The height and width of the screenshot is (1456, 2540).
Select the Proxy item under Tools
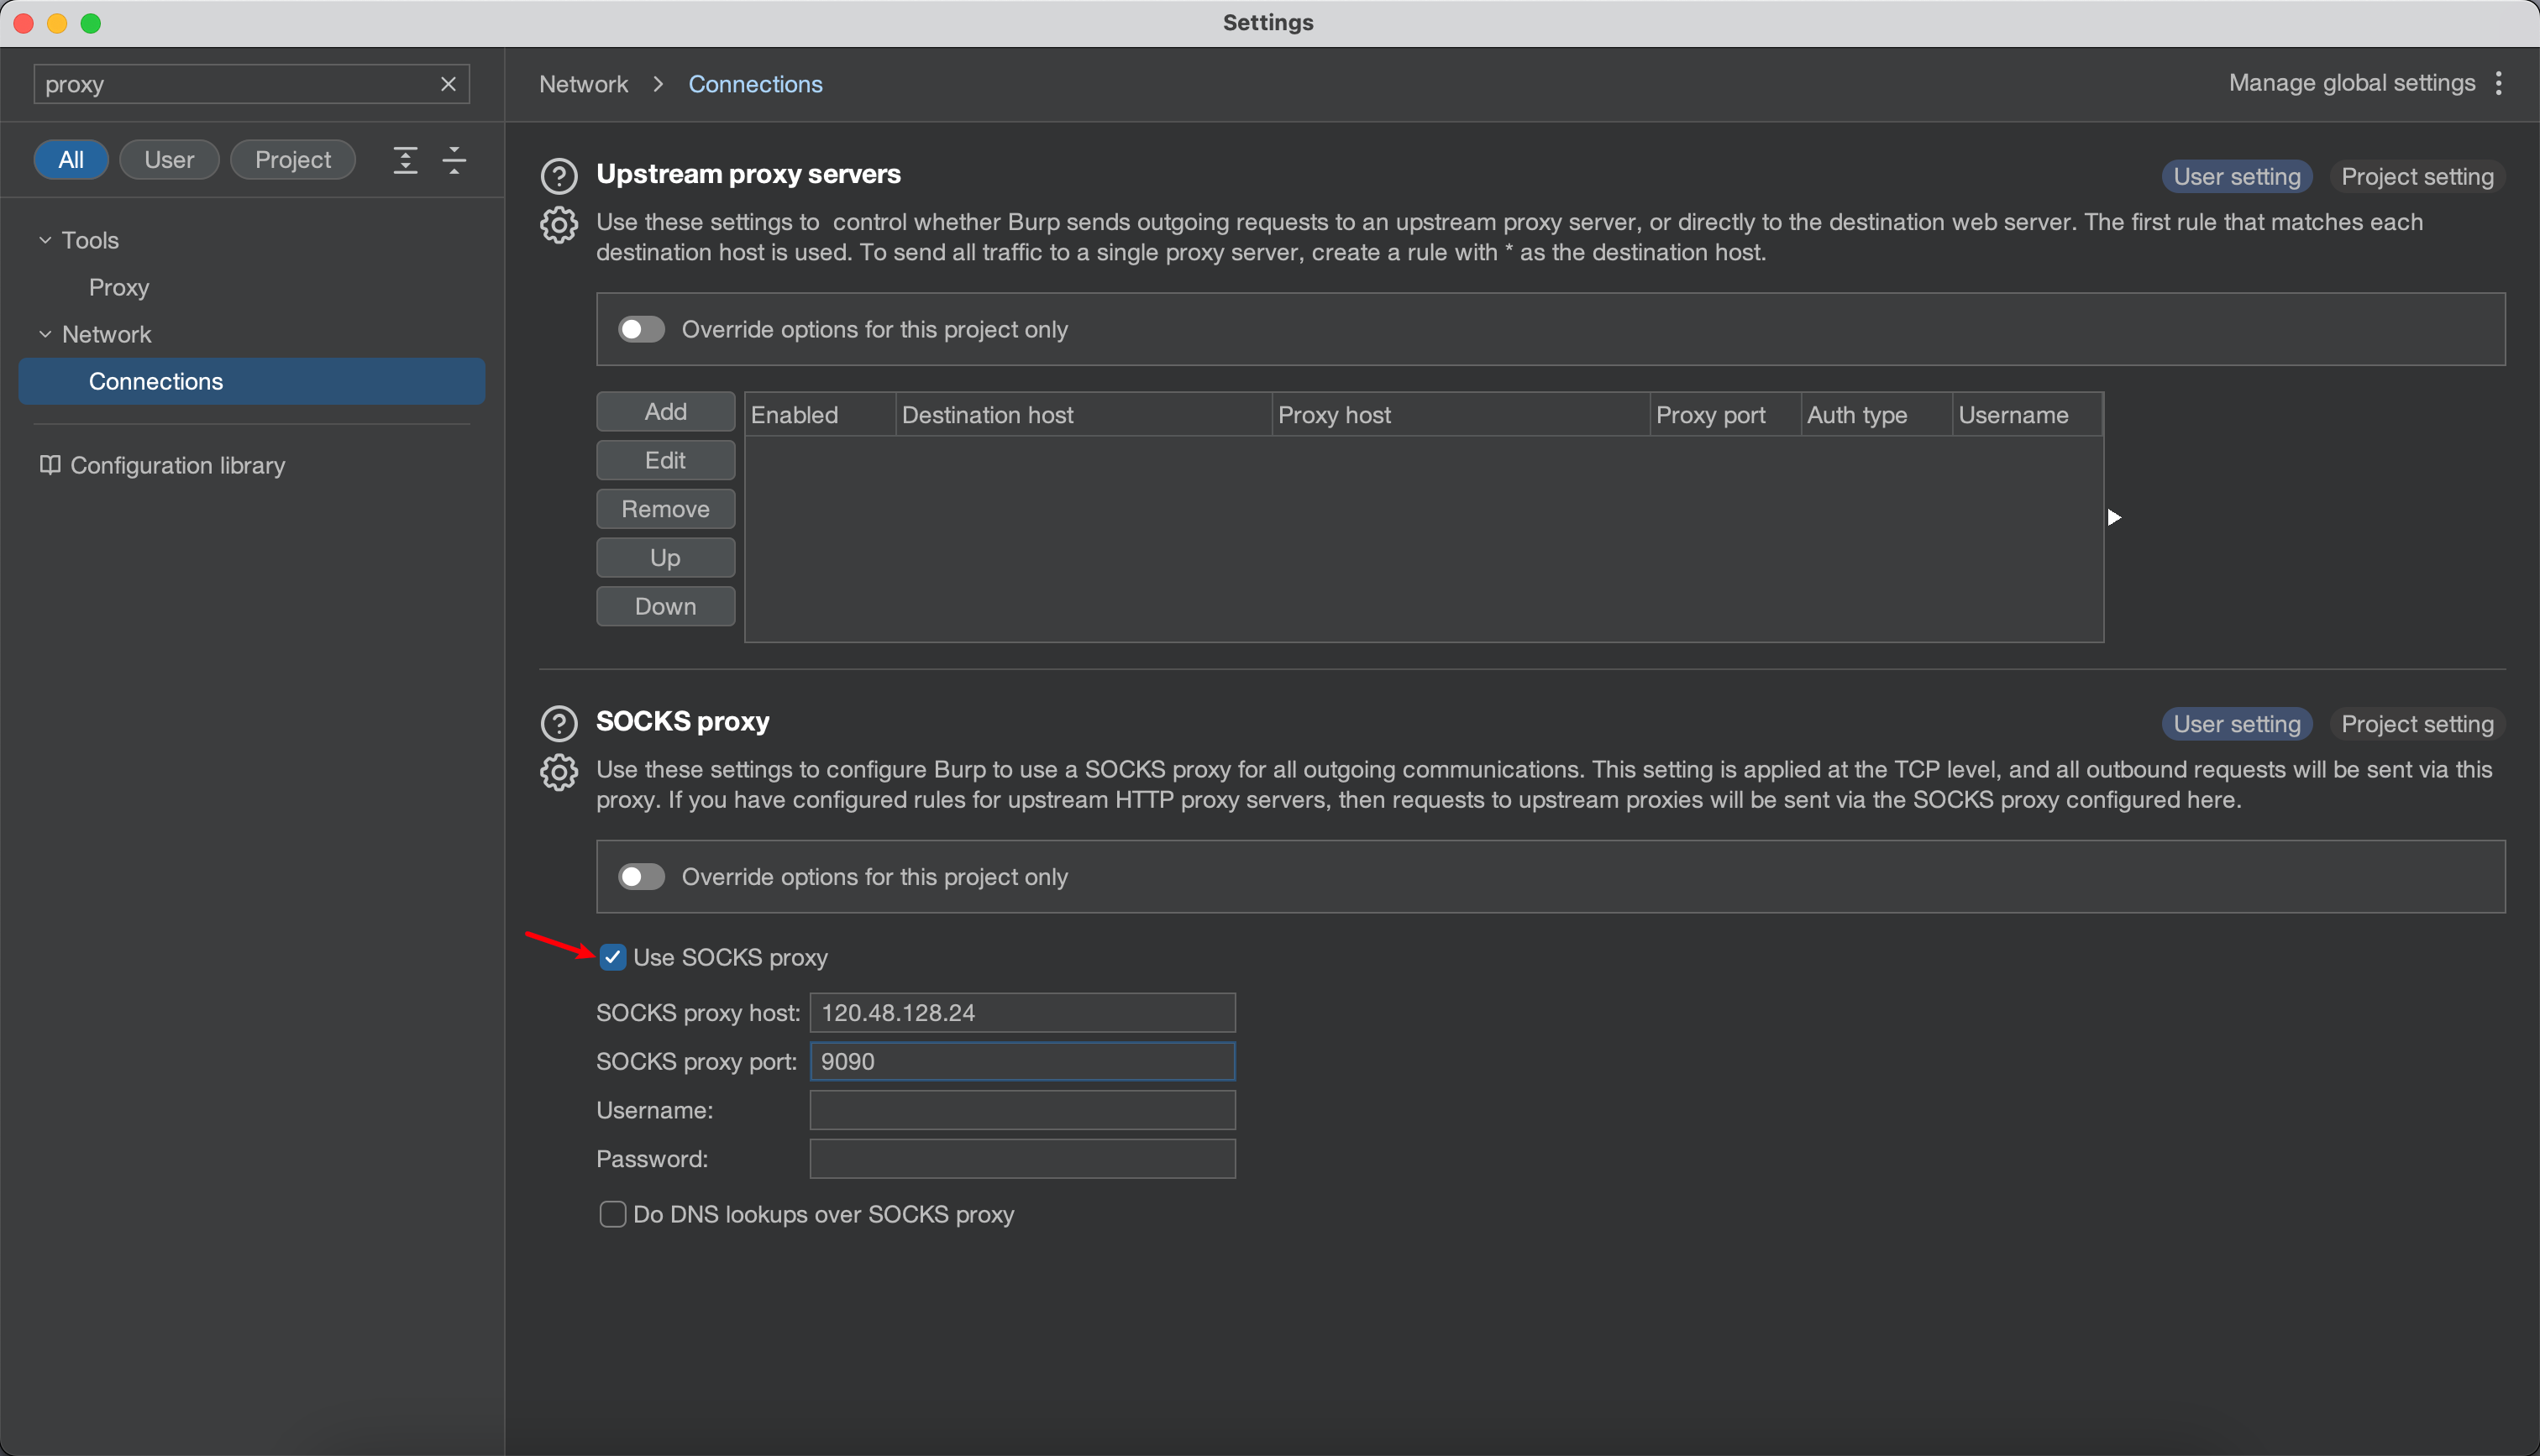tap(119, 287)
